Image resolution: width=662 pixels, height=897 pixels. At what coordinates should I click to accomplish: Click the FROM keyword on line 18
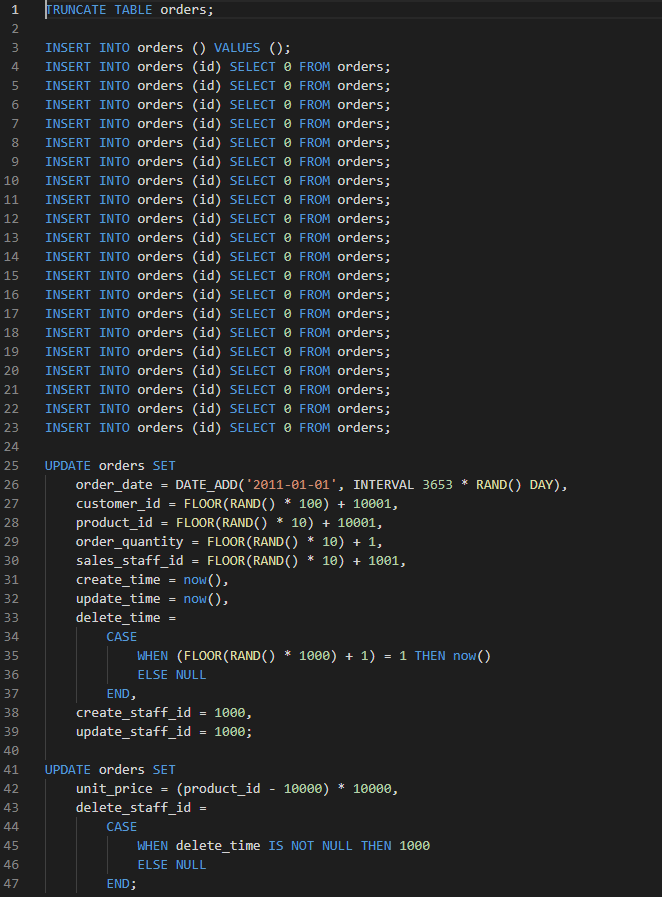pyautogui.click(x=314, y=332)
